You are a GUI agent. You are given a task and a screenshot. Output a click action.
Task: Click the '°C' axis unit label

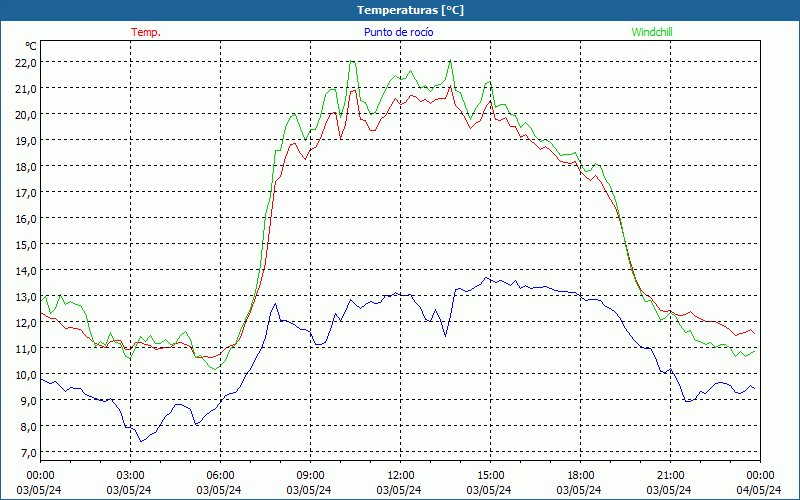pos(31,46)
